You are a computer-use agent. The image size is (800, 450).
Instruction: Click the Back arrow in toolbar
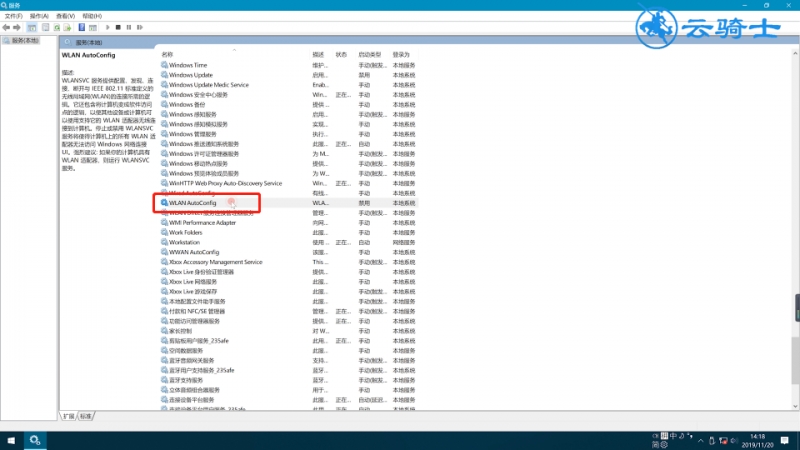[6, 28]
